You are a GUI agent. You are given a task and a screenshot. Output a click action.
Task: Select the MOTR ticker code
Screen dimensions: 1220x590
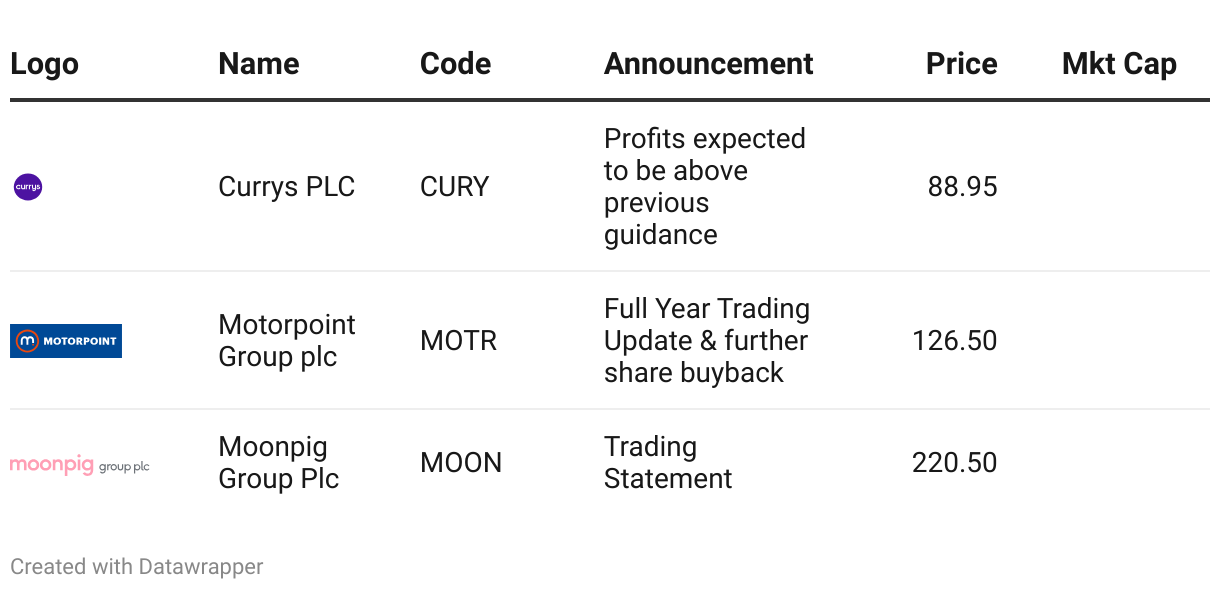(x=459, y=341)
